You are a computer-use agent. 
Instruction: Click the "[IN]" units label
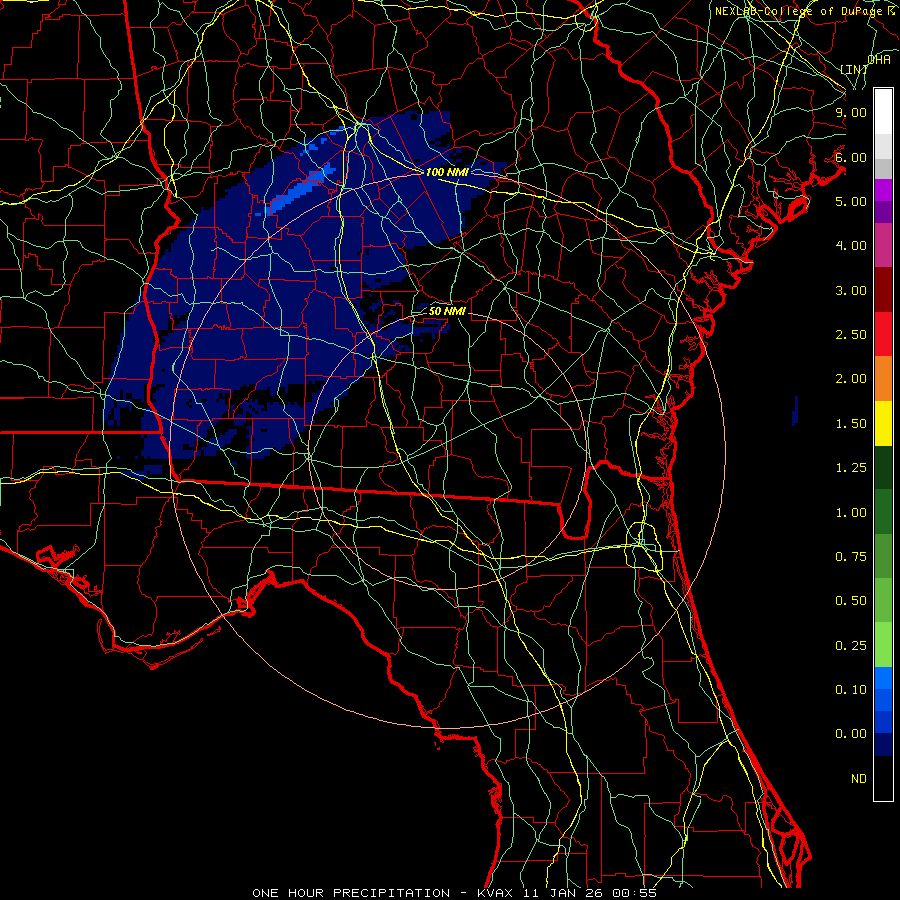coord(853,69)
